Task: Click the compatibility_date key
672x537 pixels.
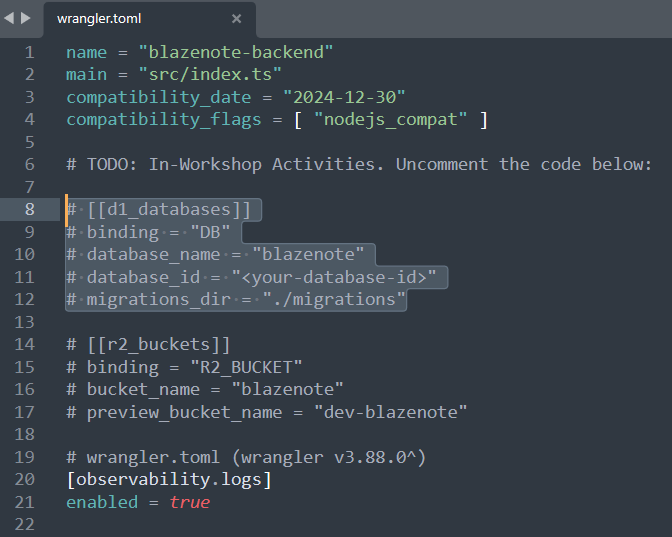Action: (x=159, y=98)
